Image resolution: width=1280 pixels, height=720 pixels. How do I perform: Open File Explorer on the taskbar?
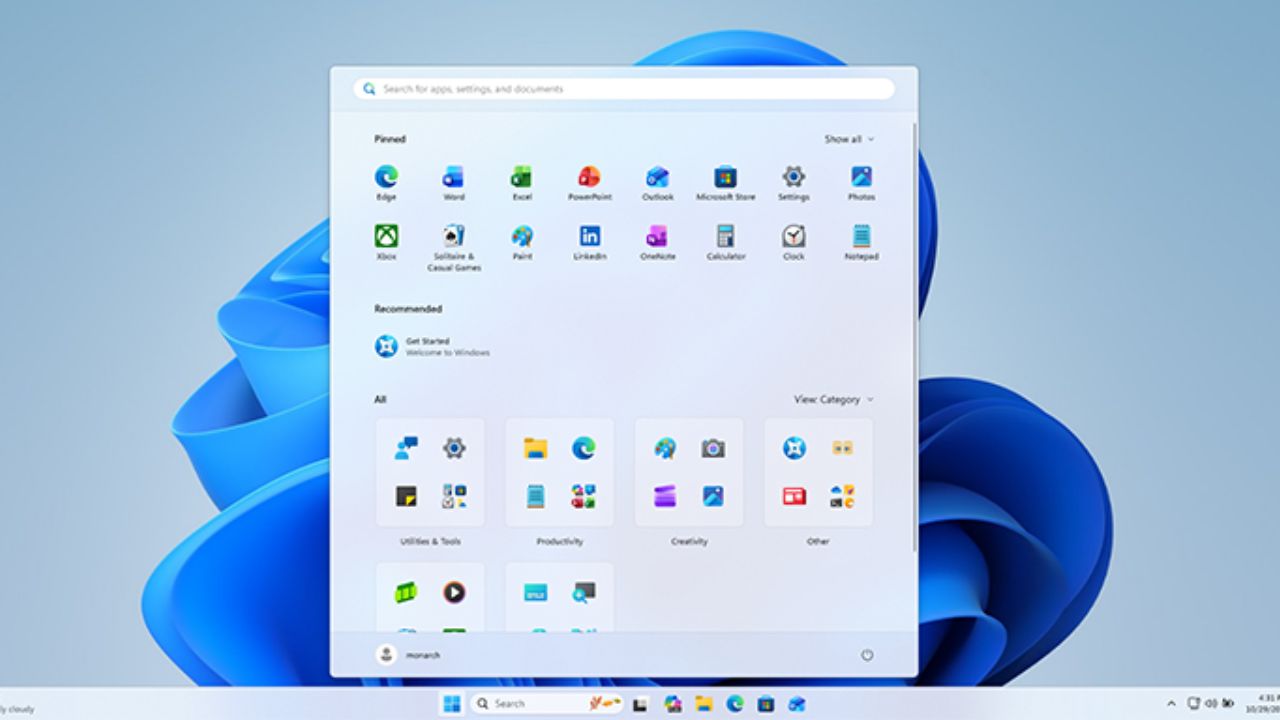pos(704,703)
